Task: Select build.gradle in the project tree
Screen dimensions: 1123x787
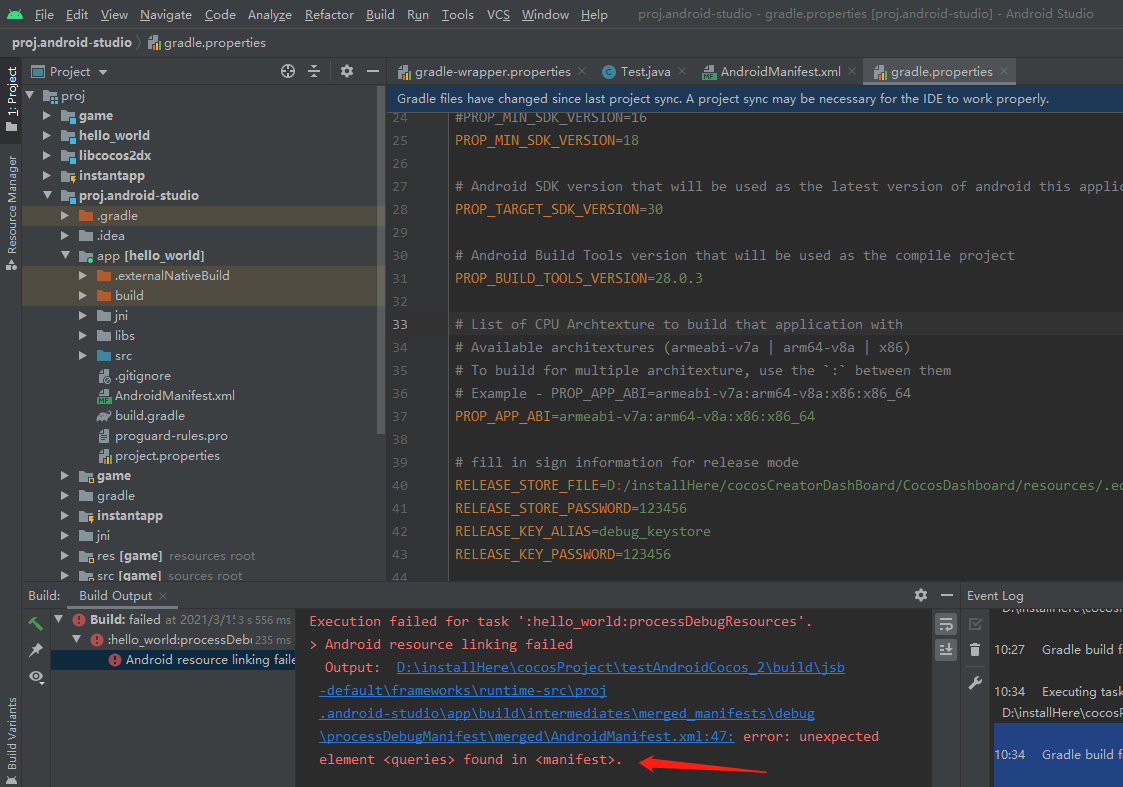Action: point(149,416)
